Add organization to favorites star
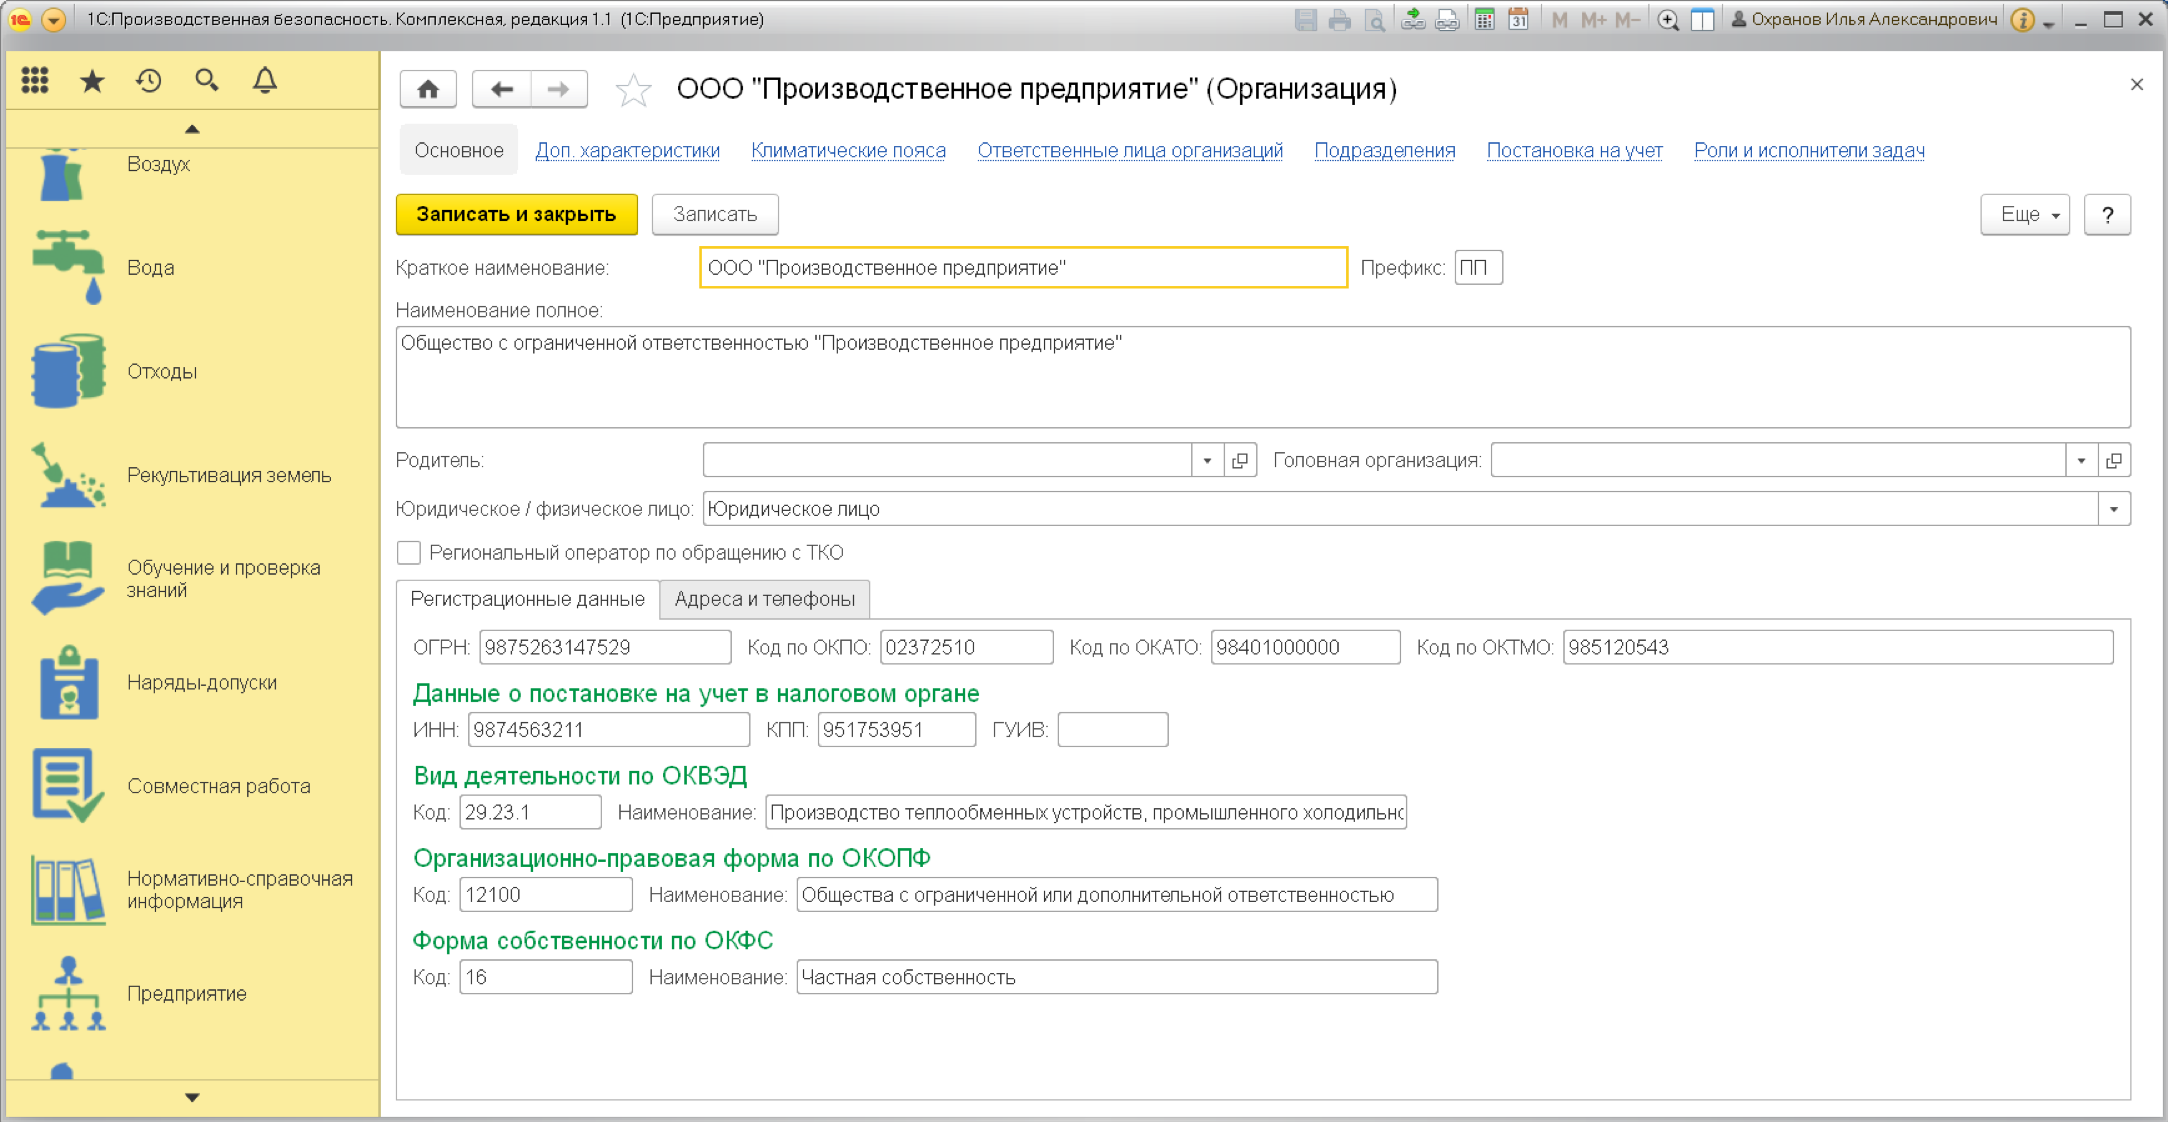Image resolution: width=2168 pixels, height=1122 pixels. click(633, 90)
